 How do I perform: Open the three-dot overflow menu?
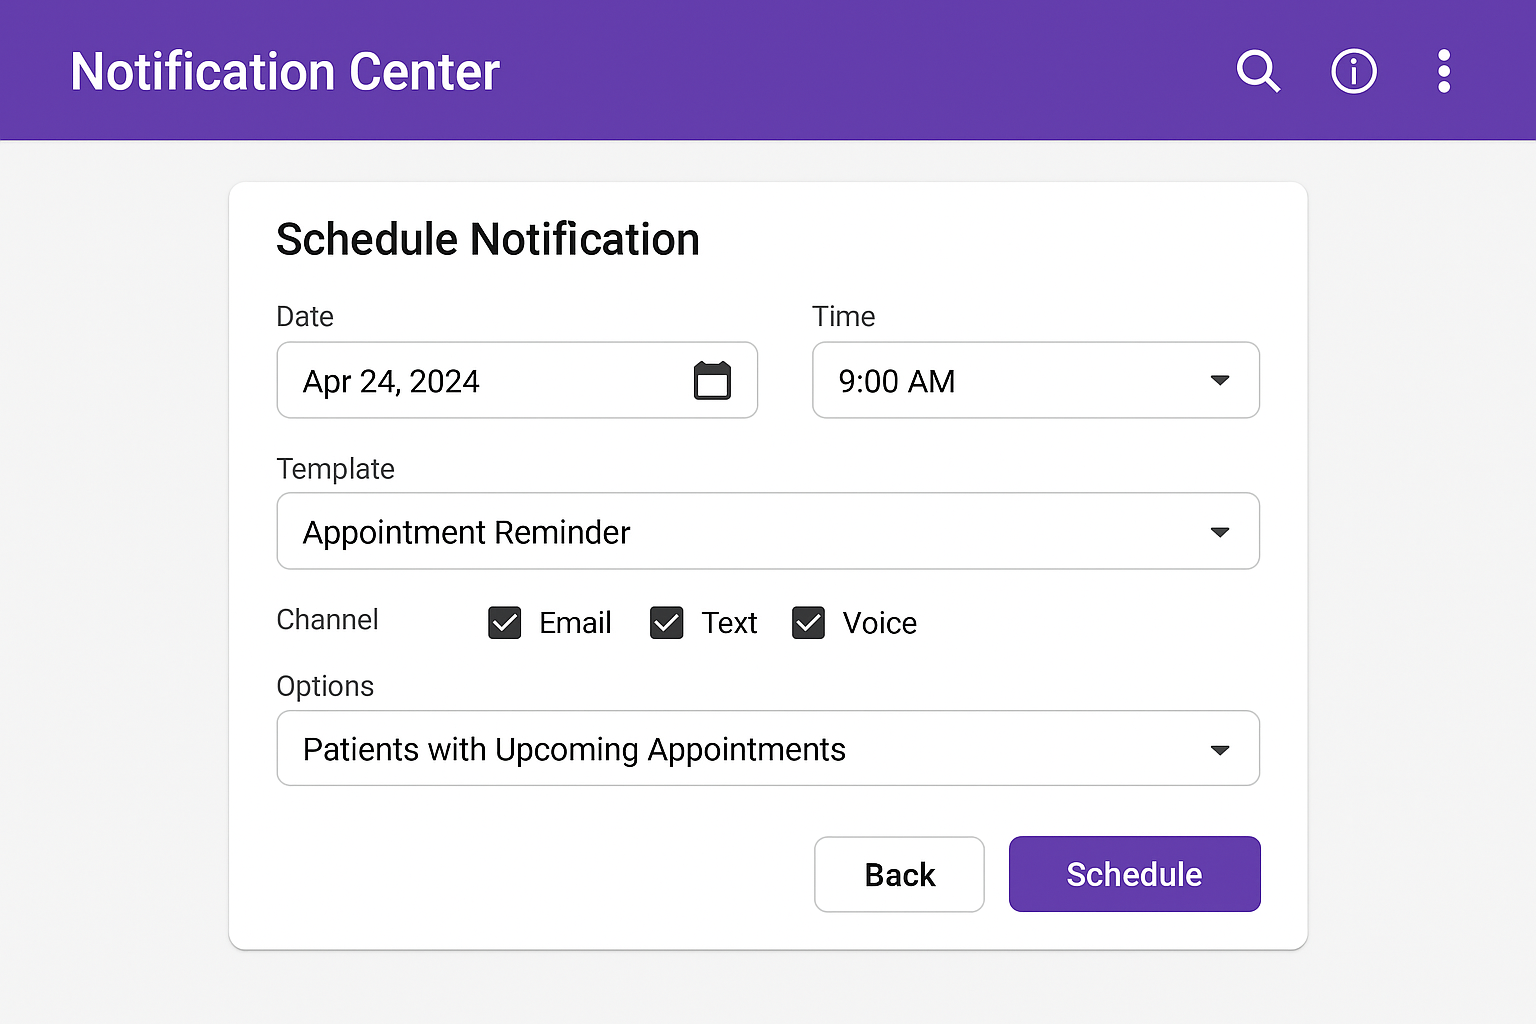[x=1443, y=71]
